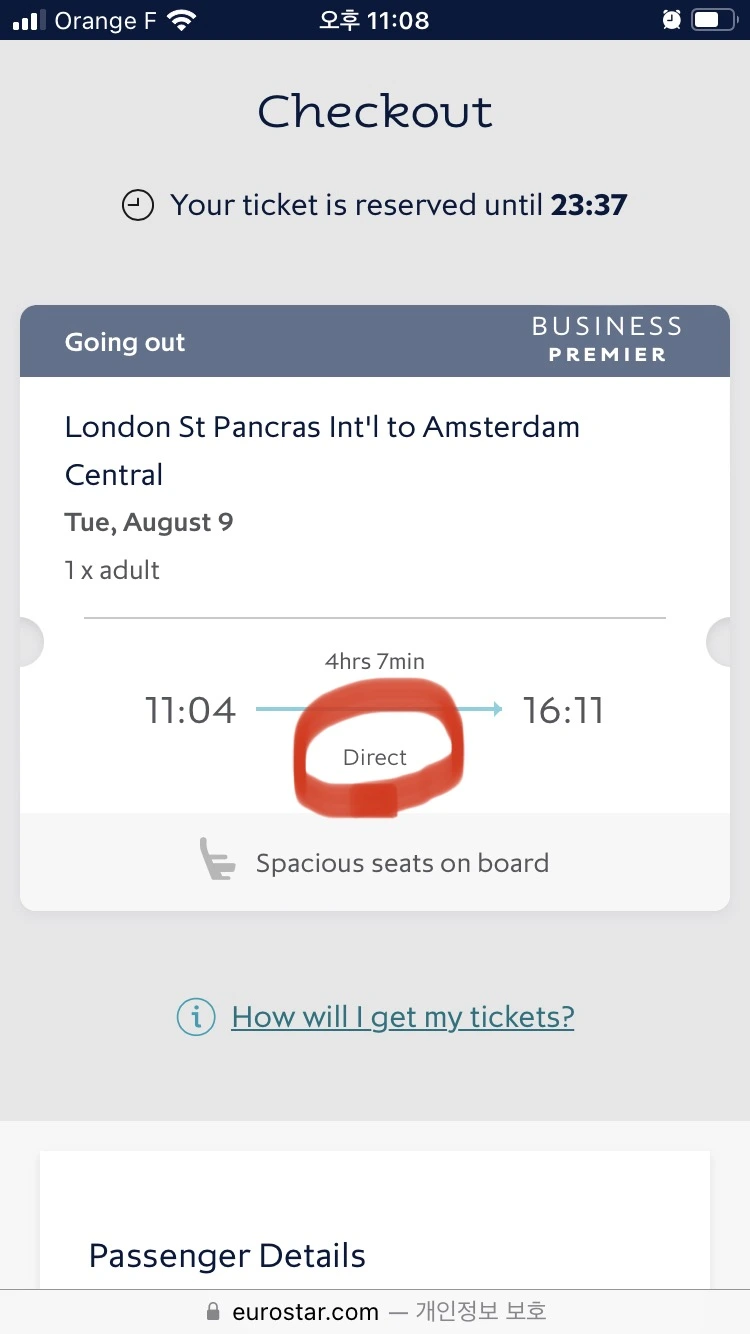Tap the battery icon in status bar
The width and height of the screenshot is (750, 1334).
712,20
